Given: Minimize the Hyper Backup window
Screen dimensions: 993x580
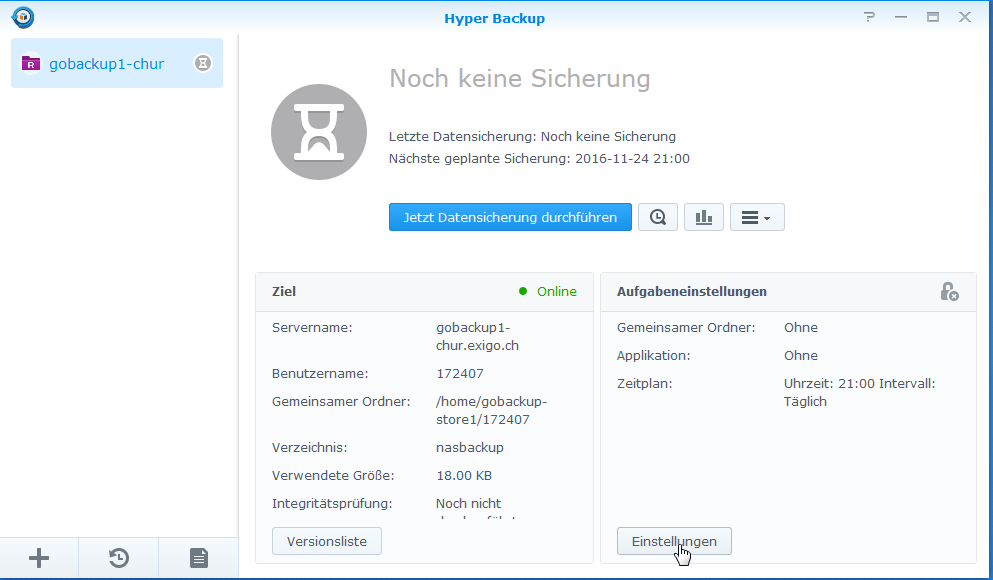Looking at the screenshot, I should point(901,17).
